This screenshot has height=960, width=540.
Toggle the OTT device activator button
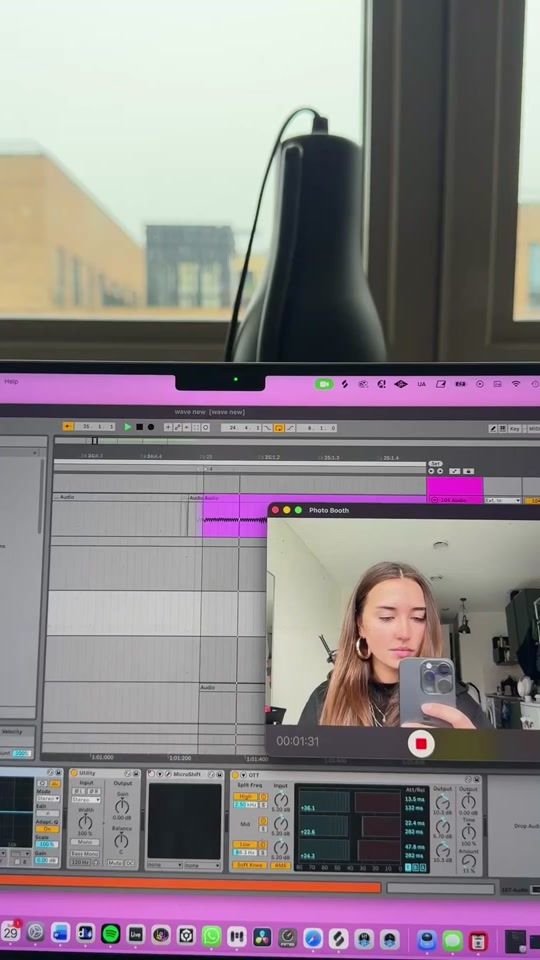click(x=235, y=775)
